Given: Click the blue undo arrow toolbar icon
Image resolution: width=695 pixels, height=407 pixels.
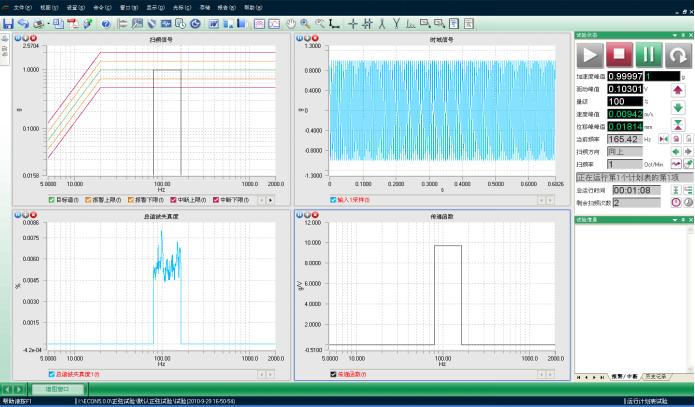Looking at the screenshot, I should tap(23, 23).
